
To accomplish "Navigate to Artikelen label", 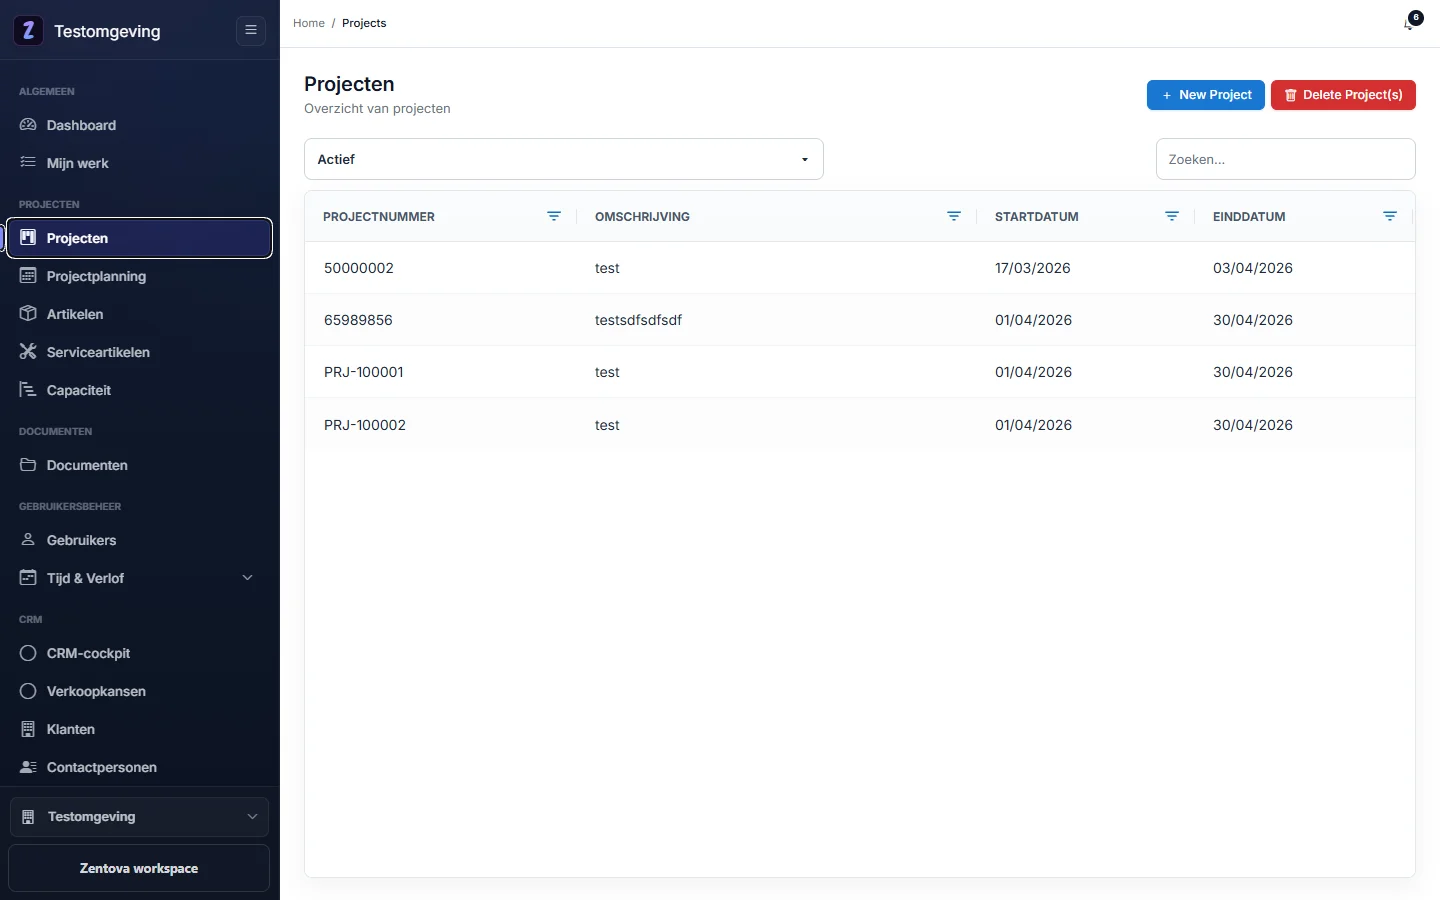I will click(75, 314).
